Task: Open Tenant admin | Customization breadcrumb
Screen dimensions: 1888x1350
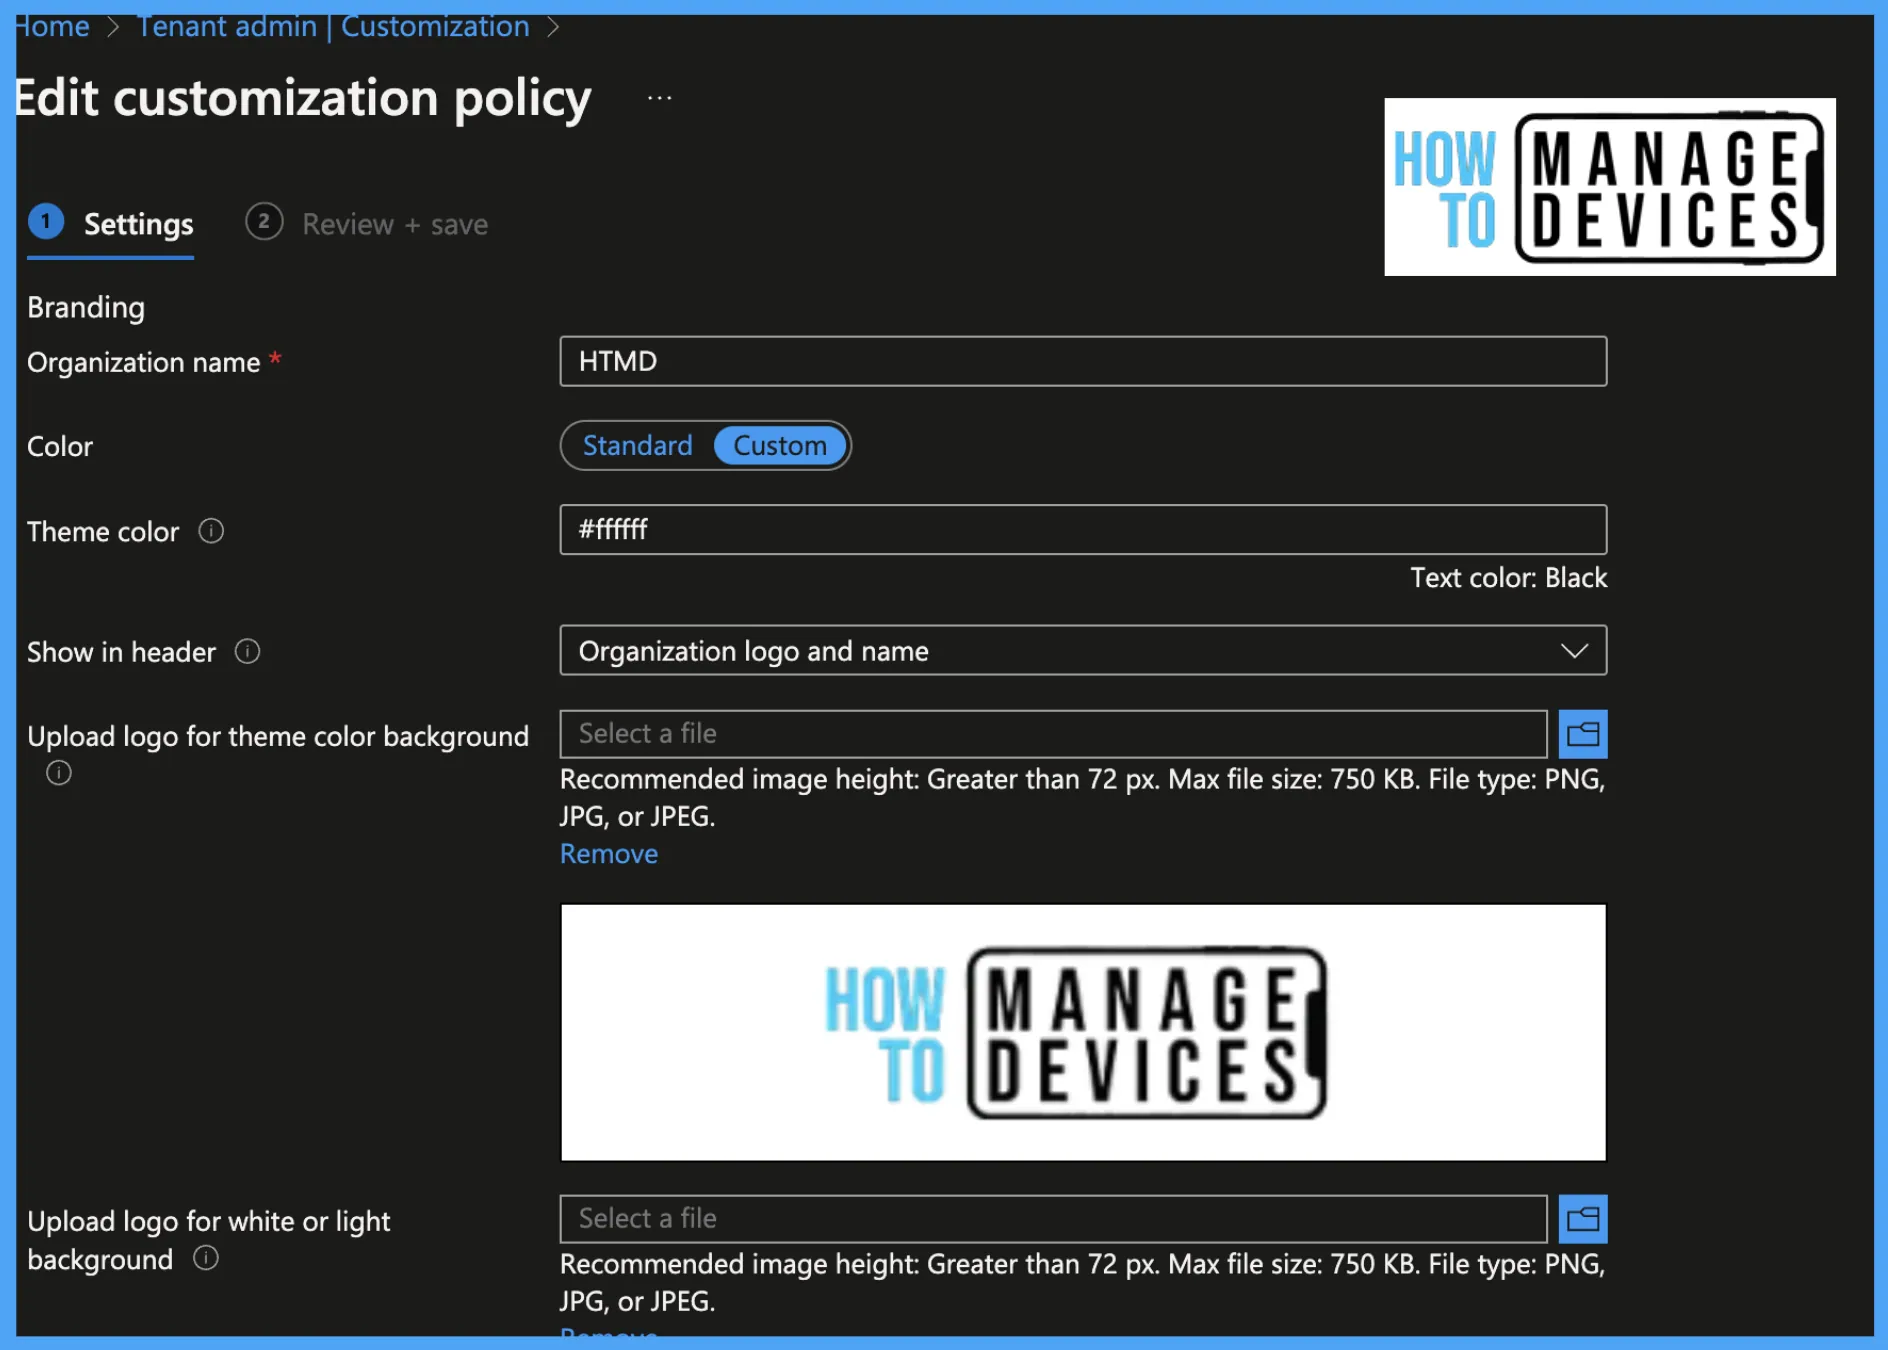Action: 333,27
